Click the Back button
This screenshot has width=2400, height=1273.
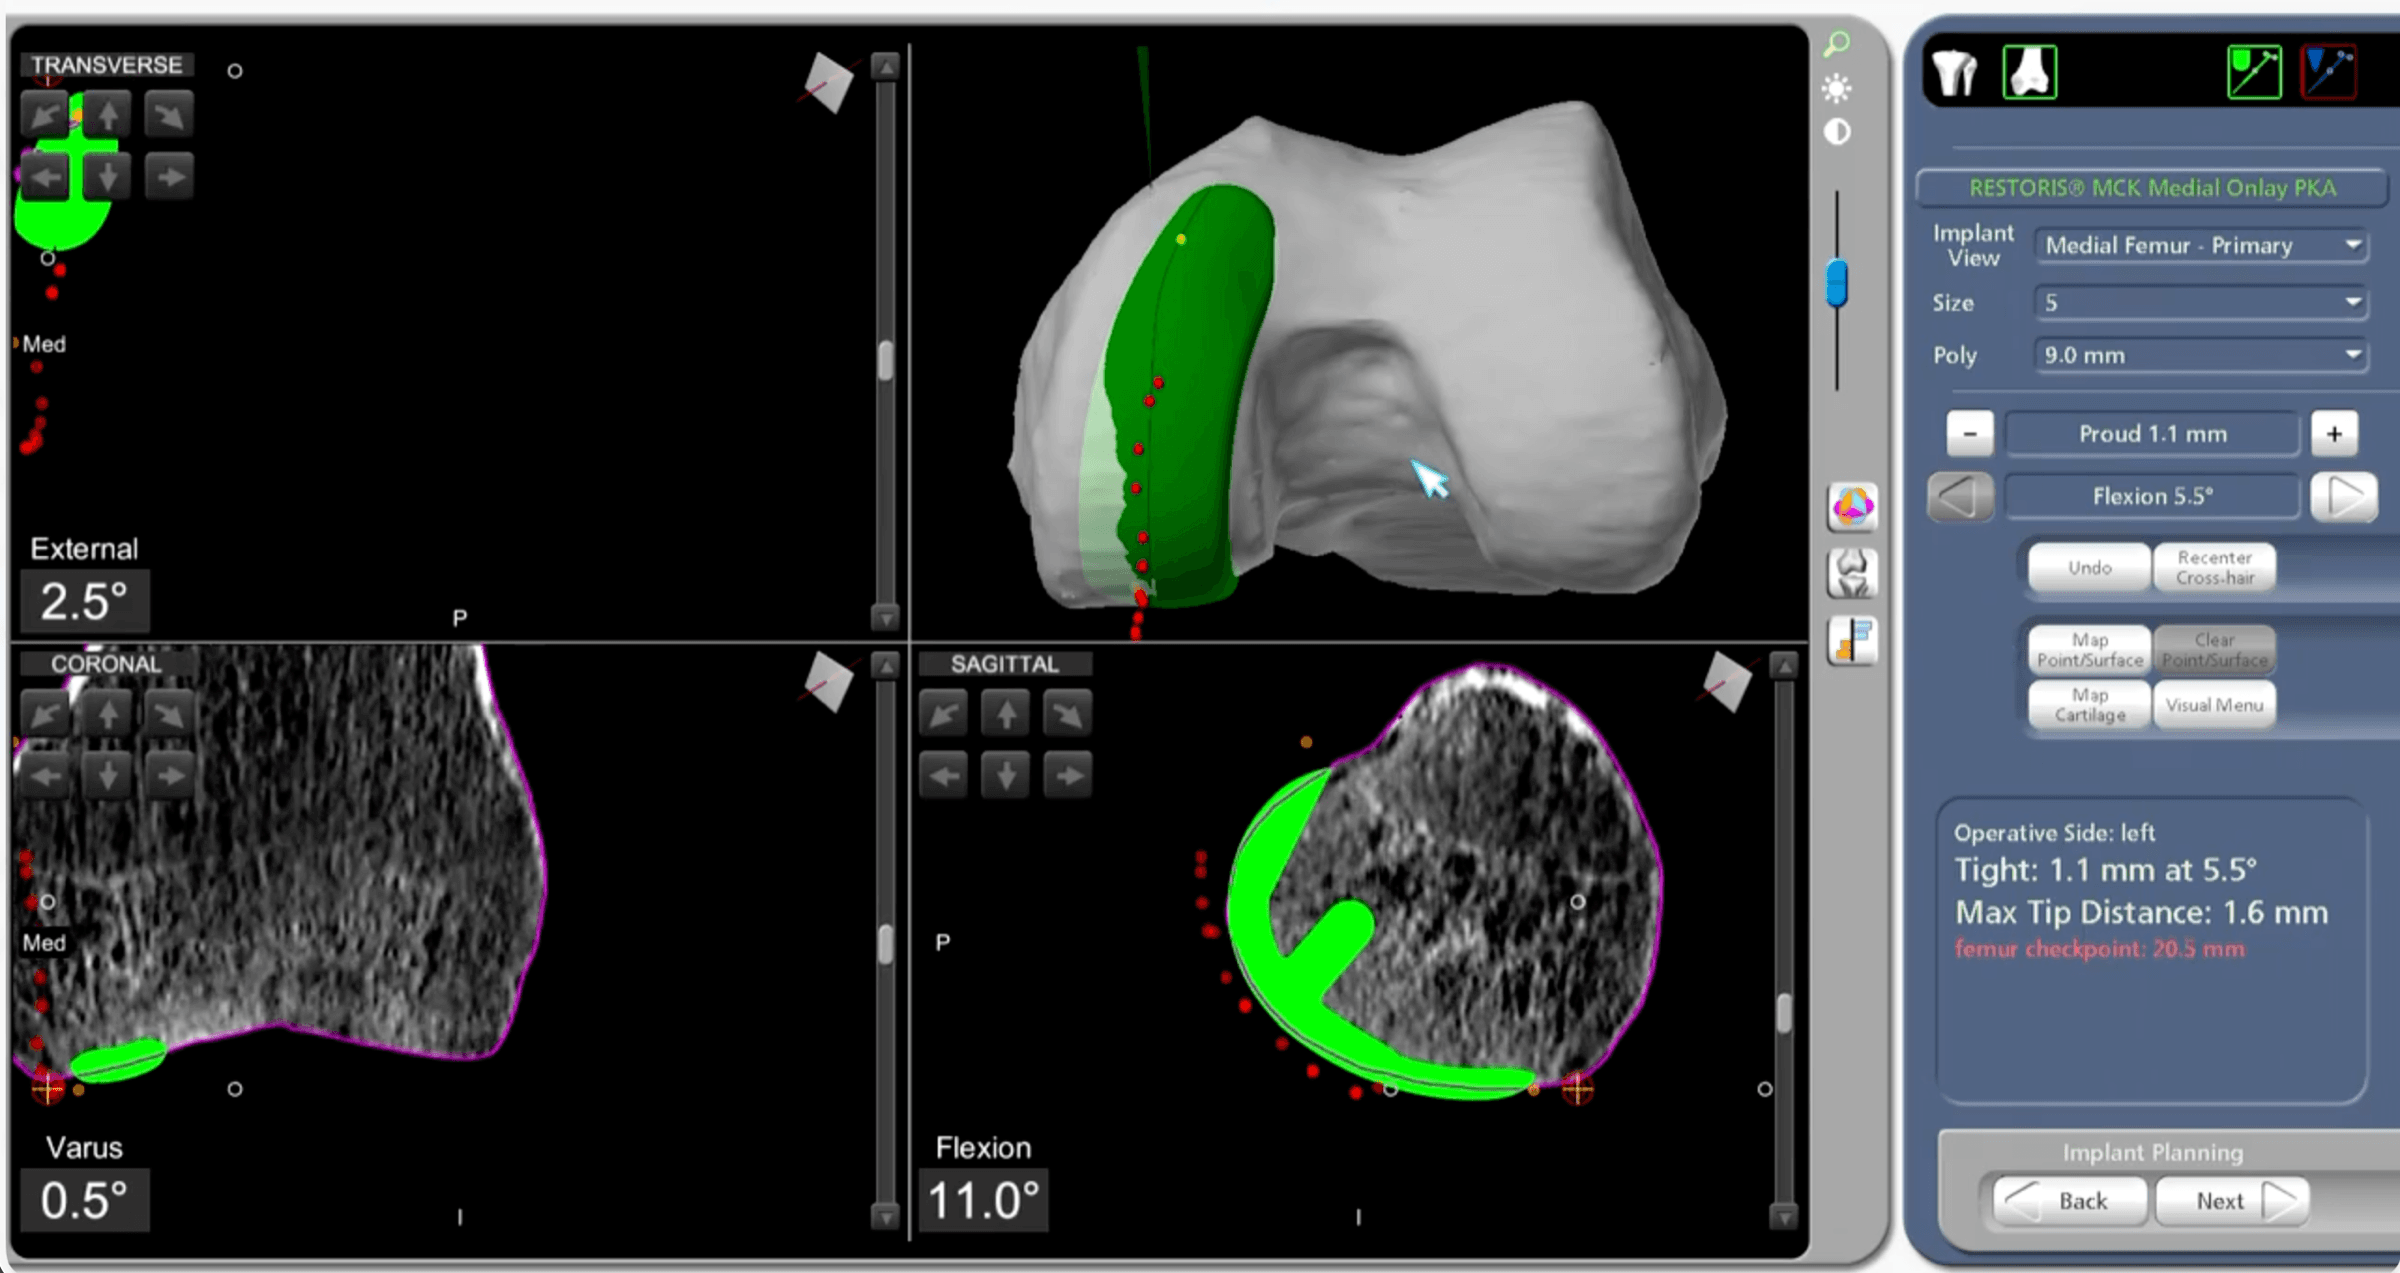[2070, 1201]
